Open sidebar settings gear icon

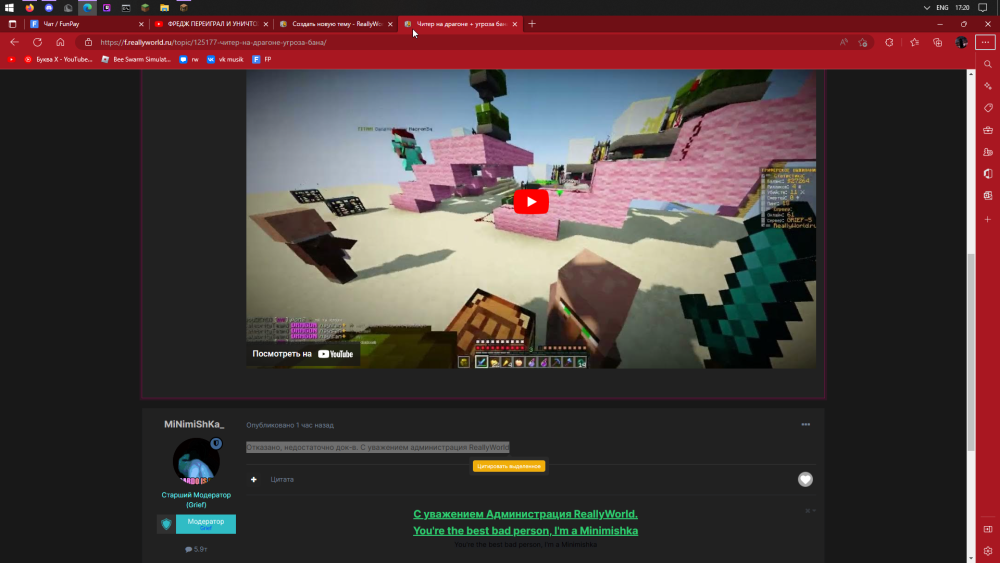point(988,551)
